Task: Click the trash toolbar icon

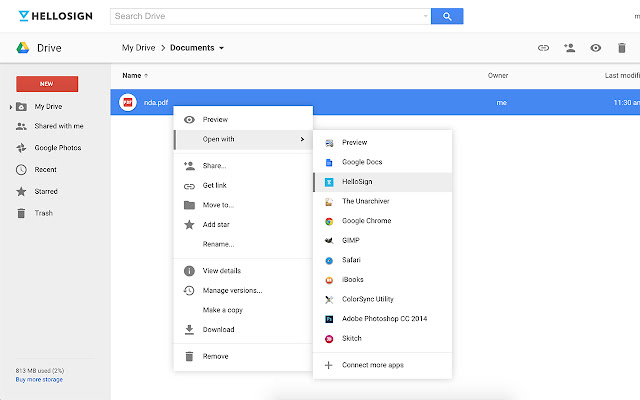Action: point(622,48)
